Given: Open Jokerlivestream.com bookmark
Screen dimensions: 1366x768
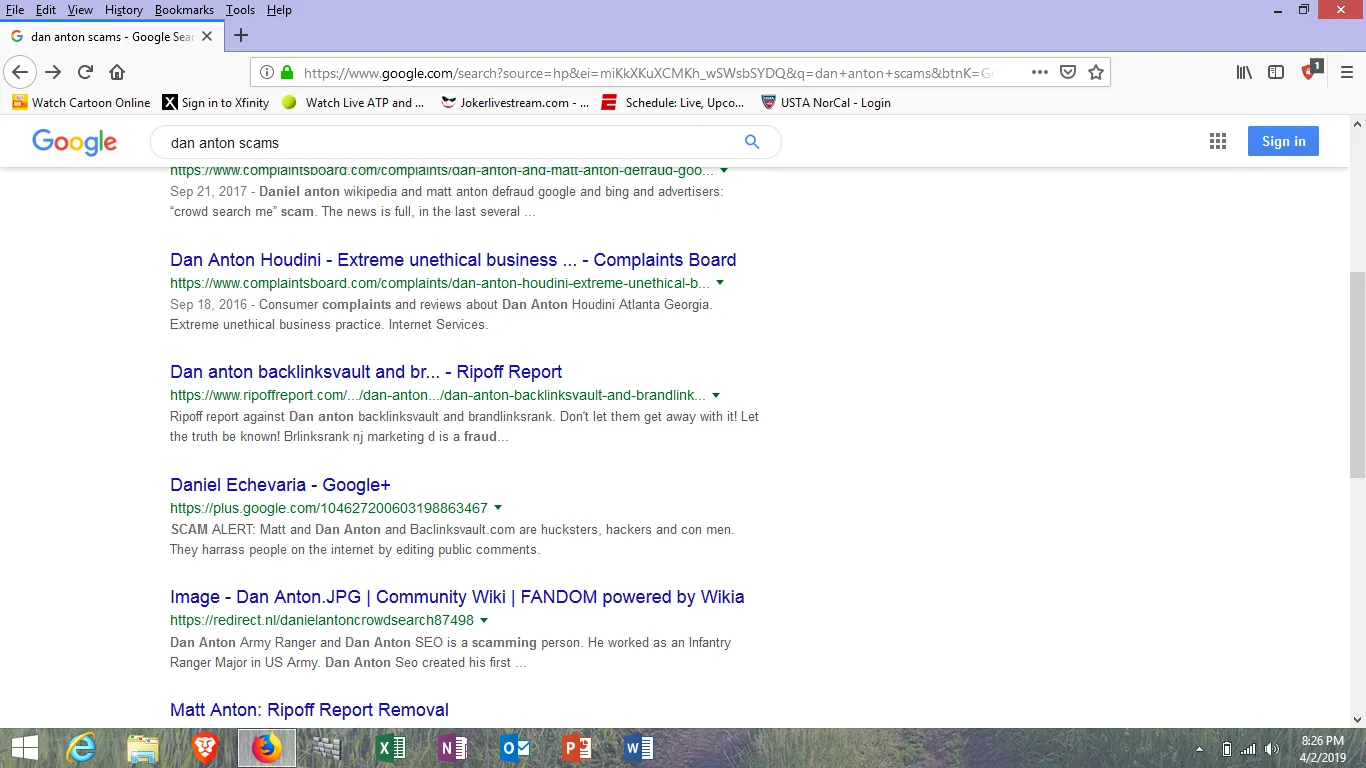Looking at the screenshot, I should (x=515, y=102).
